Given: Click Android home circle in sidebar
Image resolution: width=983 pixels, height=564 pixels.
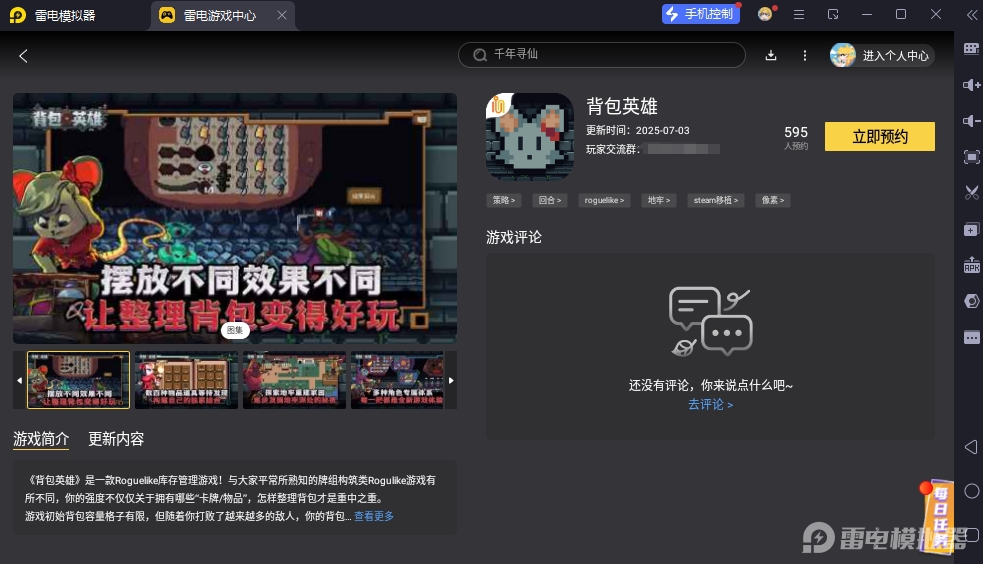Looking at the screenshot, I should pyautogui.click(x=971, y=491).
